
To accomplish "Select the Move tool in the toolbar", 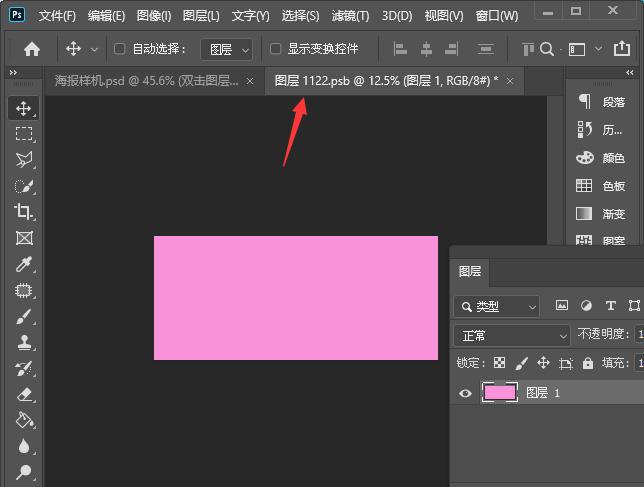I will point(24,108).
